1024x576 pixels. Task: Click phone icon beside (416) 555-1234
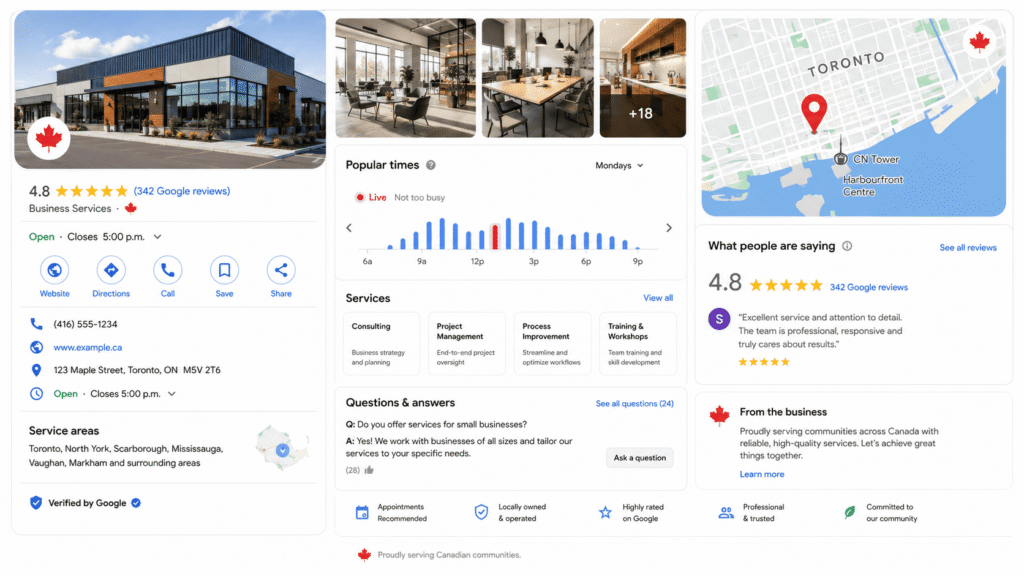click(37, 324)
